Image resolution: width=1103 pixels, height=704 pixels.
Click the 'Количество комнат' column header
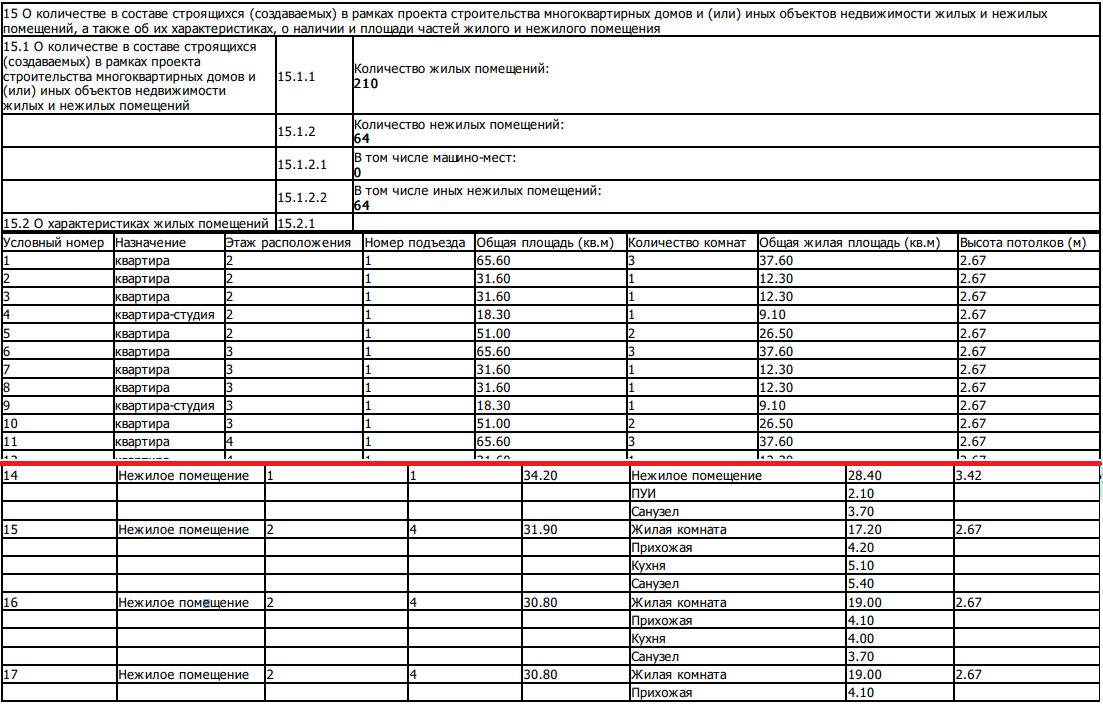(x=687, y=243)
